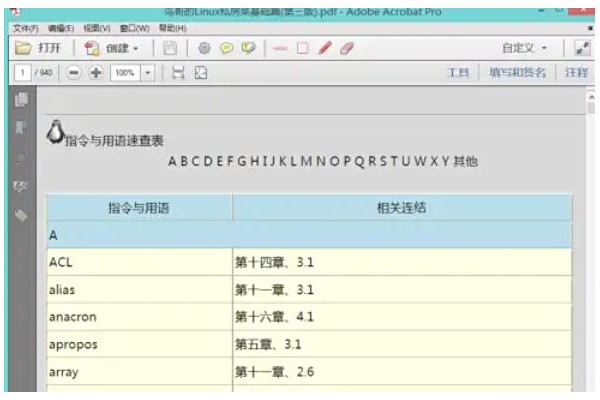Open the 编辑 menu
This screenshot has height=400, width=600.
(x=61, y=28)
